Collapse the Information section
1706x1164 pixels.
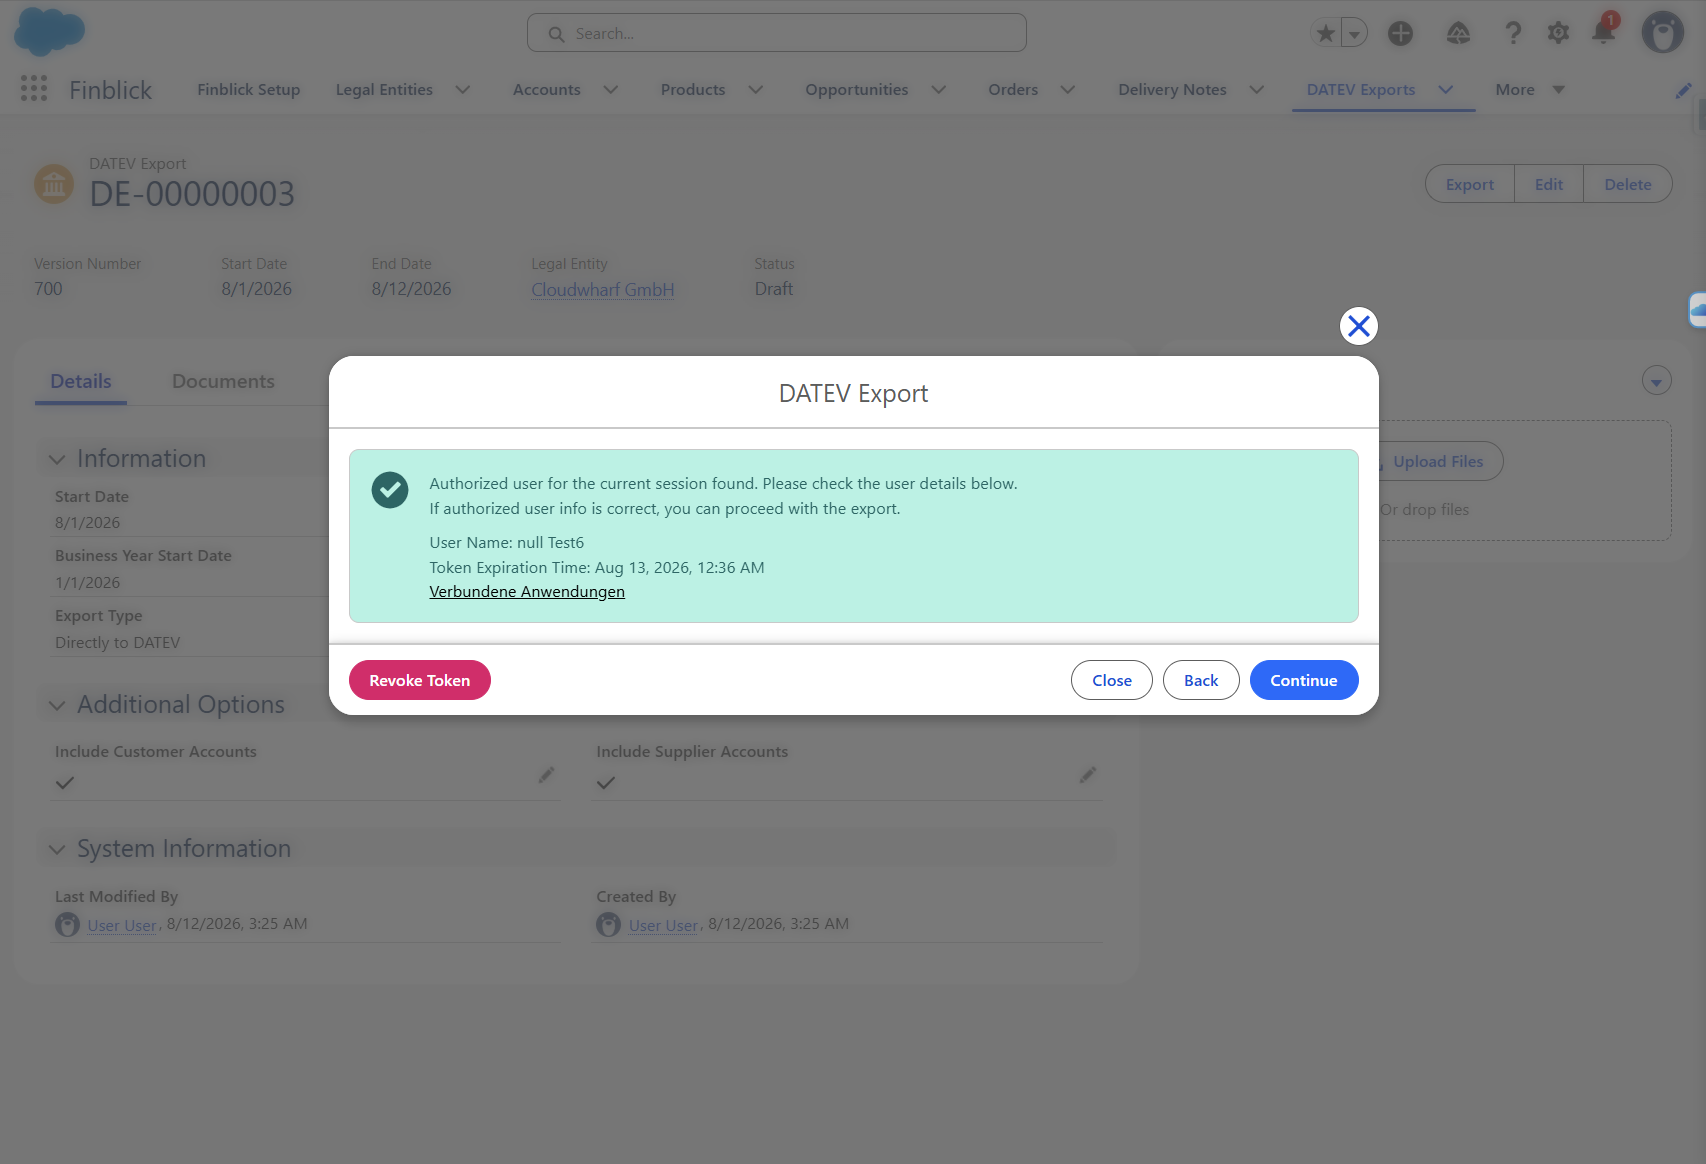point(57,459)
